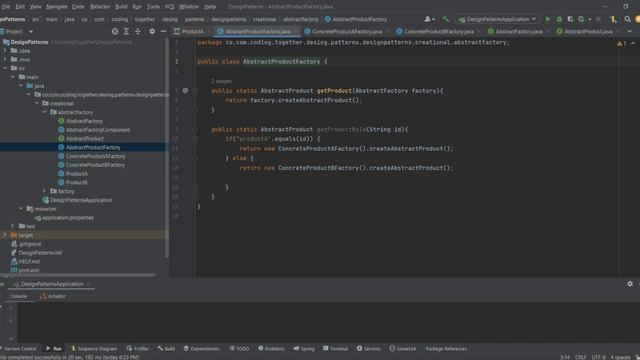Select HELP.md file
This screenshot has height=360, width=640.
(x=29, y=261)
